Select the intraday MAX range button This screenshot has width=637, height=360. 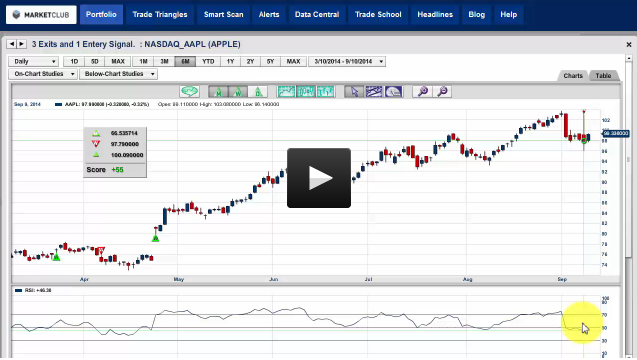click(118, 62)
